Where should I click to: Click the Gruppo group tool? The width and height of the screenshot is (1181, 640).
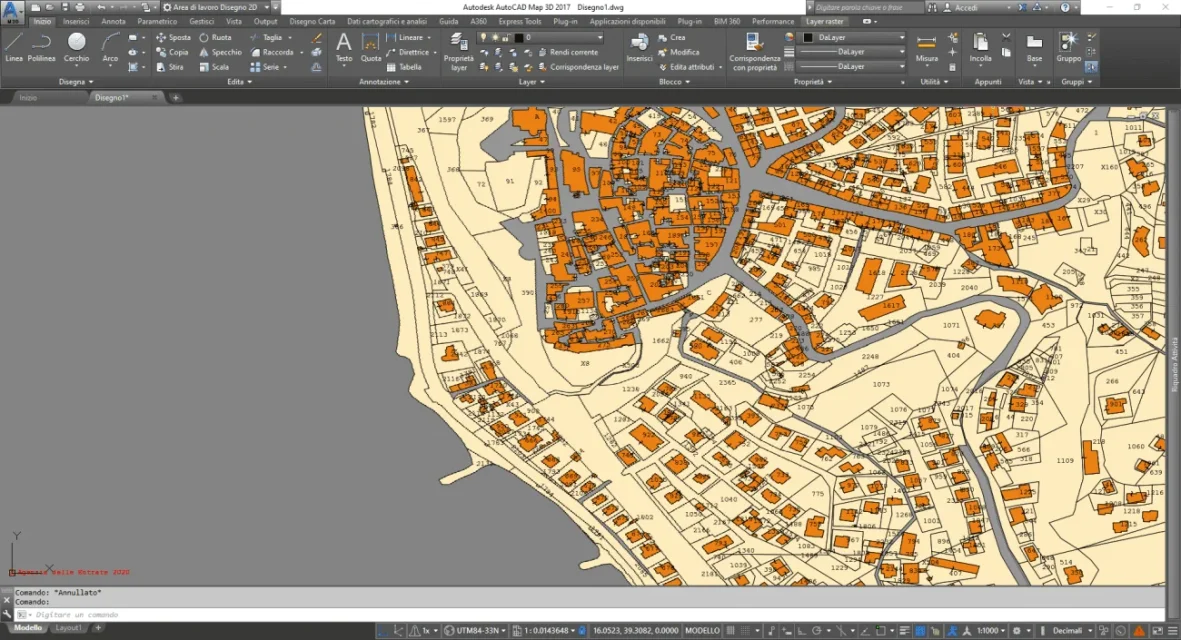click(x=1068, y=47)
